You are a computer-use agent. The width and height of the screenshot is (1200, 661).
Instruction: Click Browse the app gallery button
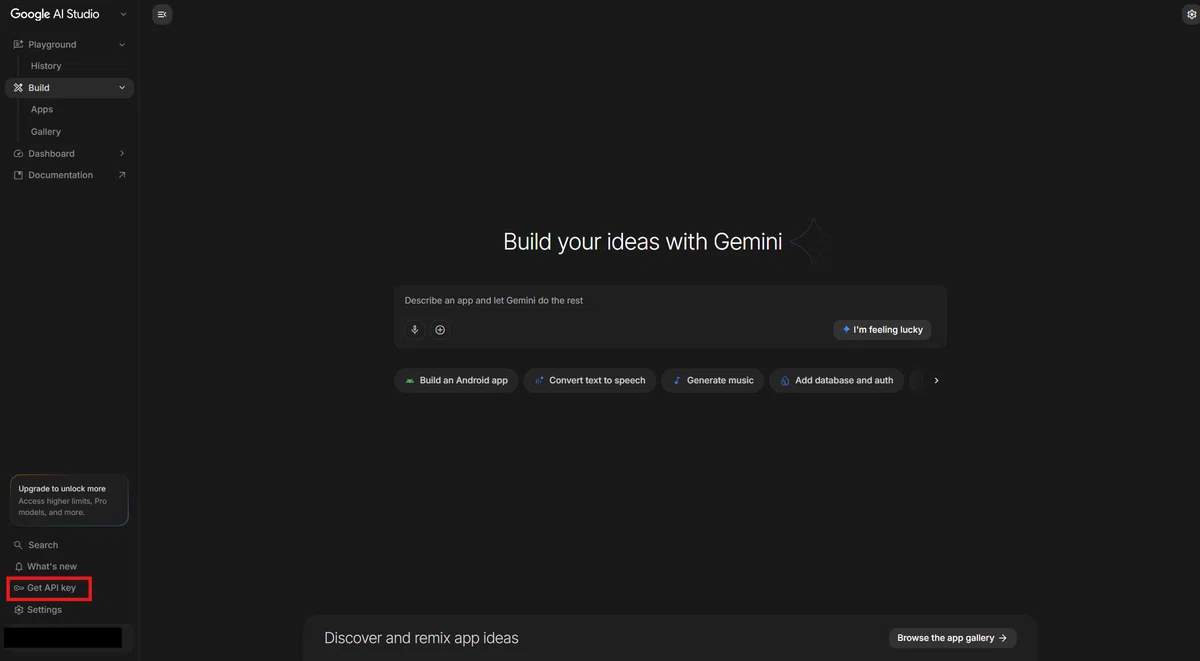952,638
